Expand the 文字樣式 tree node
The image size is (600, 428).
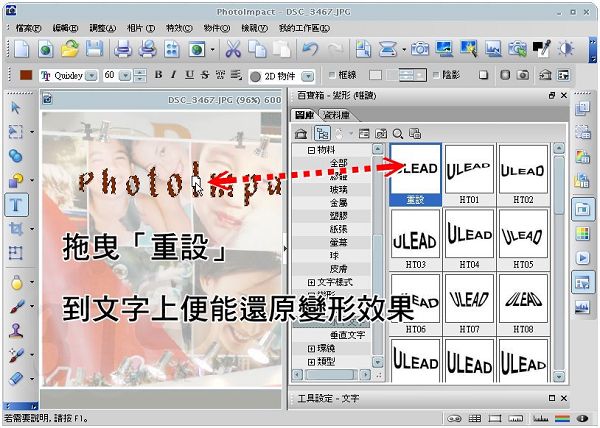pyautogui.click(x=311, y=282)
